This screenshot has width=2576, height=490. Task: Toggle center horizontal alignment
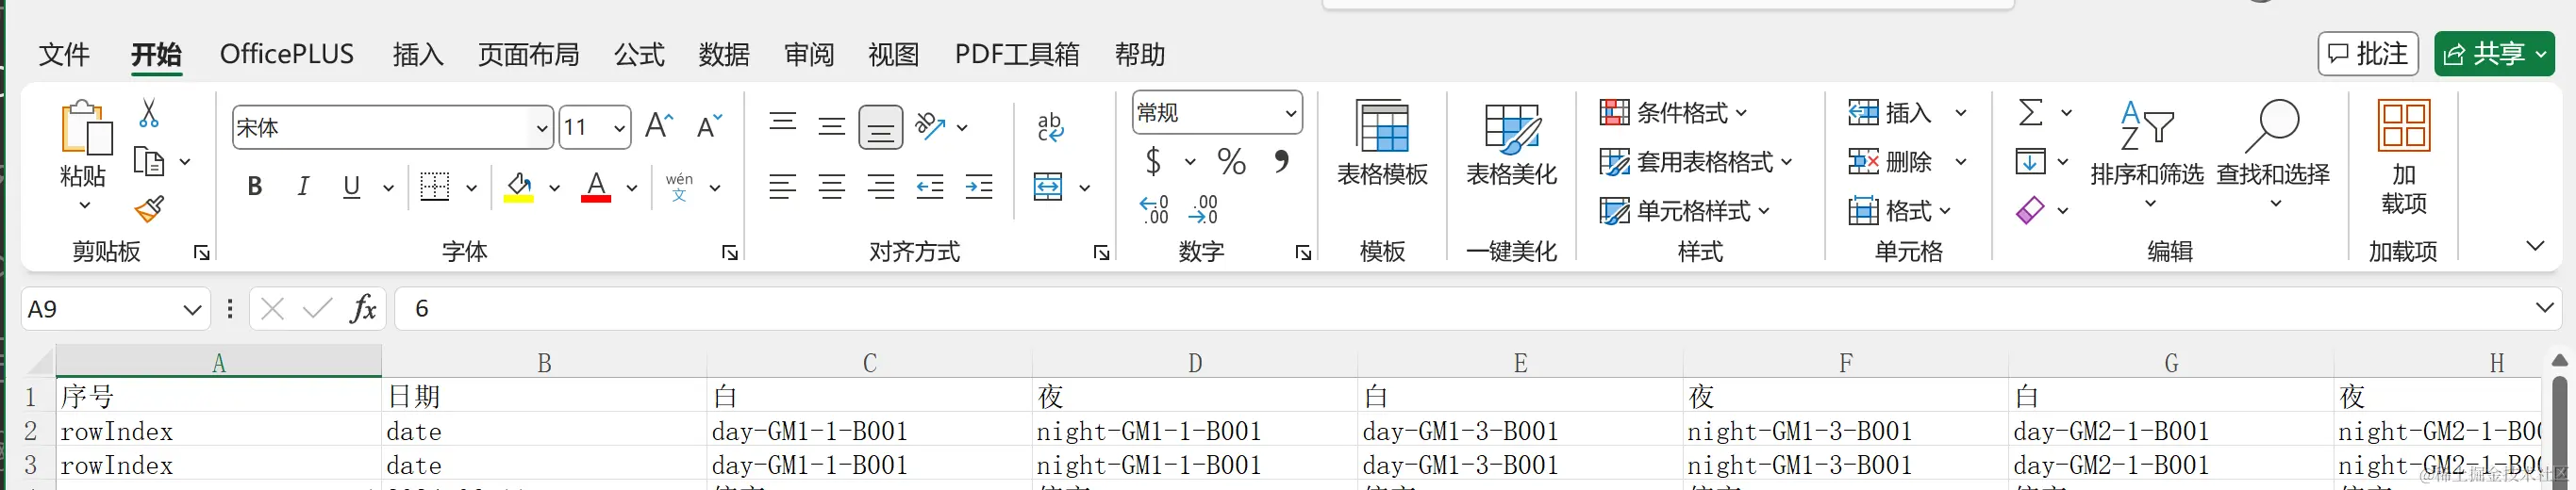coord(832,187)
